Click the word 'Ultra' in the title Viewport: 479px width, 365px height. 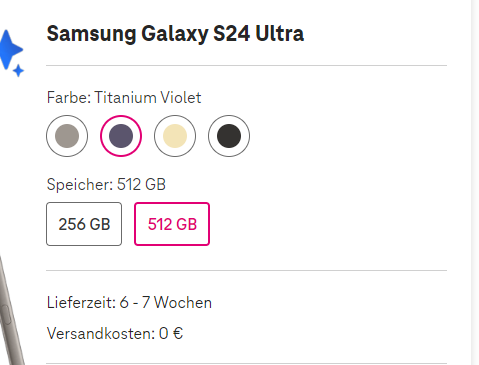click(280, 34)
